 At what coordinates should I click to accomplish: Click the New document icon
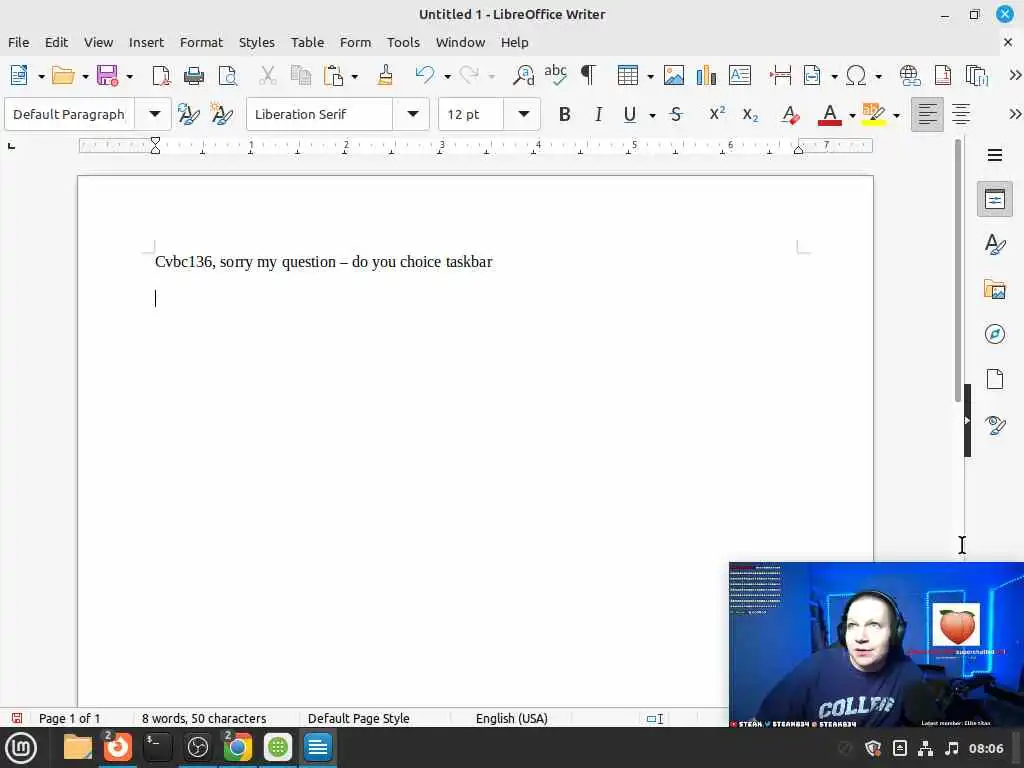click(19, 76)
